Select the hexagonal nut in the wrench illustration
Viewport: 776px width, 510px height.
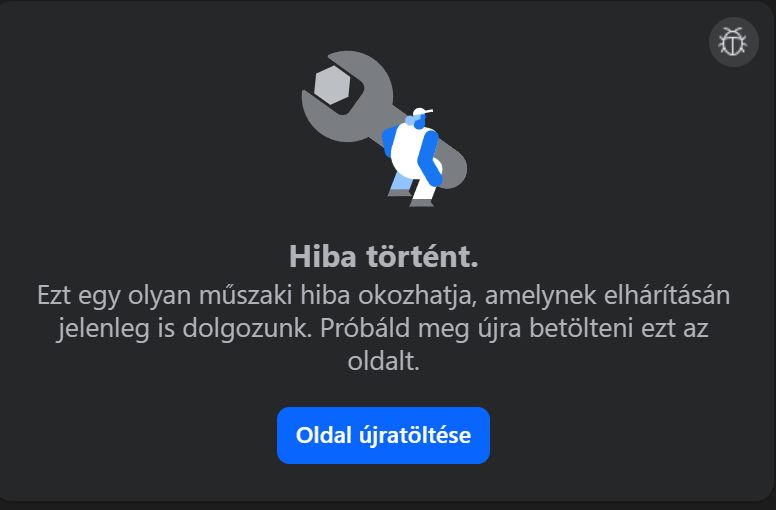tap(332, 85)
